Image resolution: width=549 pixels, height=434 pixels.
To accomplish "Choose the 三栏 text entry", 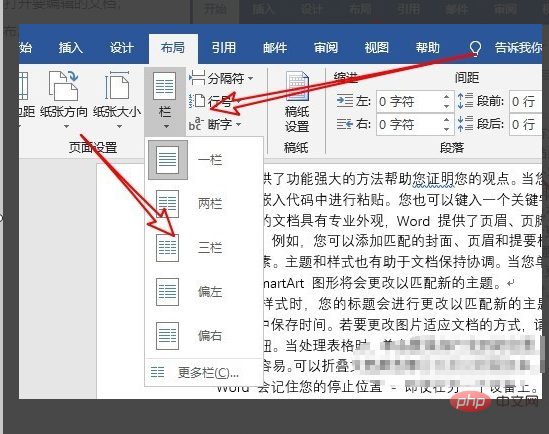I will pyautogui.click(x=210, y=248).
